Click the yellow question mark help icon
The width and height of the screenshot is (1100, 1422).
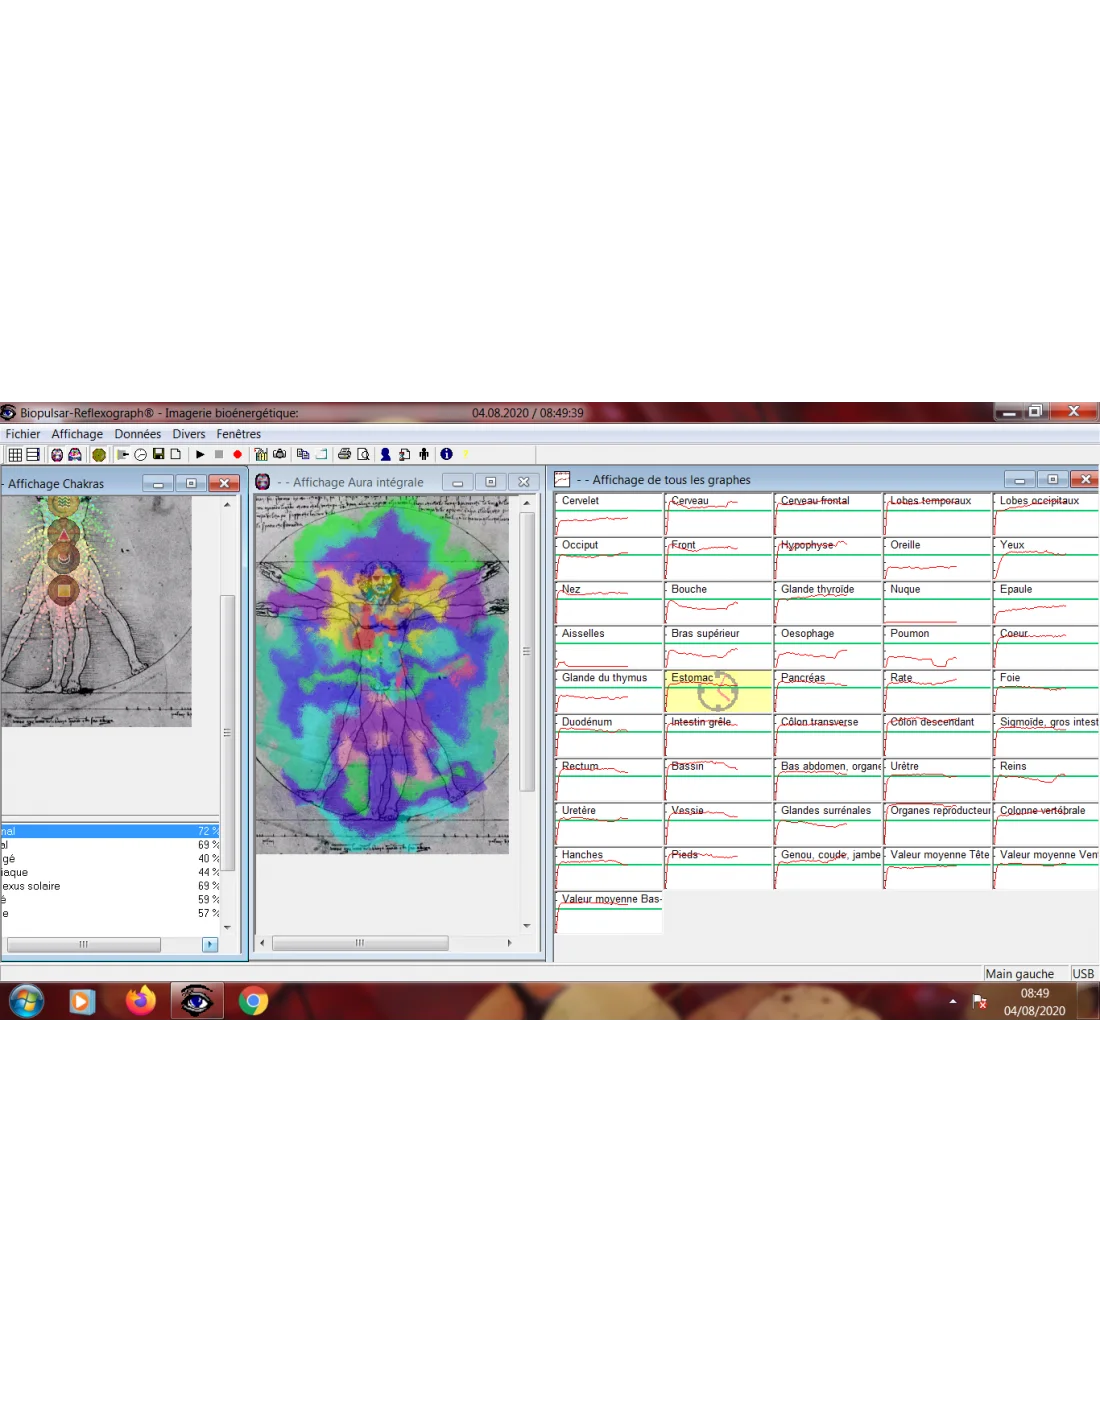point(465,454)
